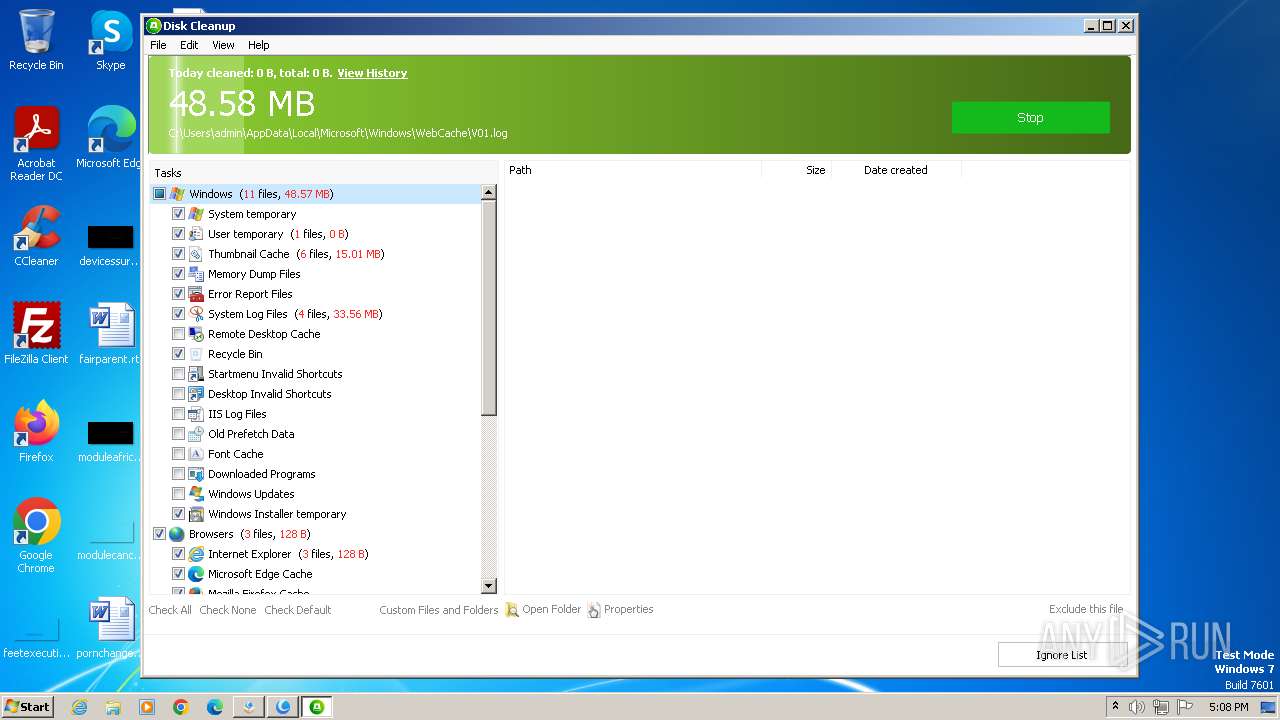
Task: Click the Font Cache icon
Action: click(x=197, y=454)
